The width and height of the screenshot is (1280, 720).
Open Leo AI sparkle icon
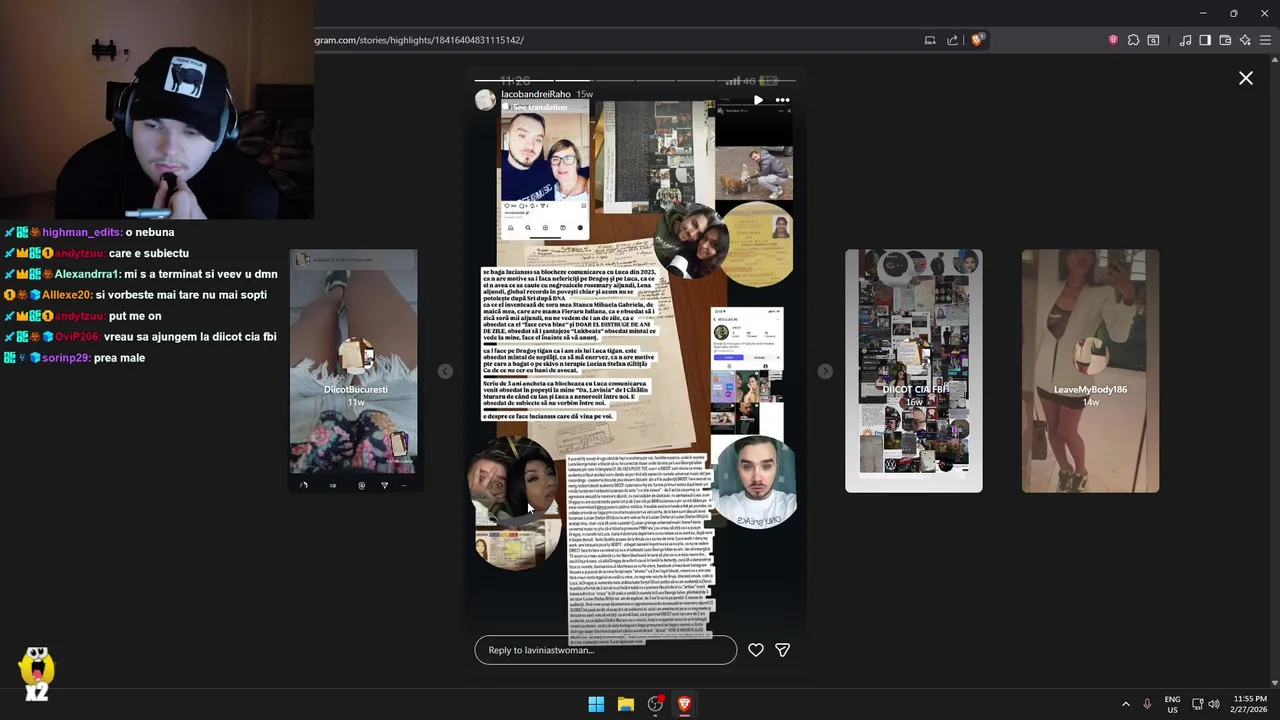click(1245, 40)
